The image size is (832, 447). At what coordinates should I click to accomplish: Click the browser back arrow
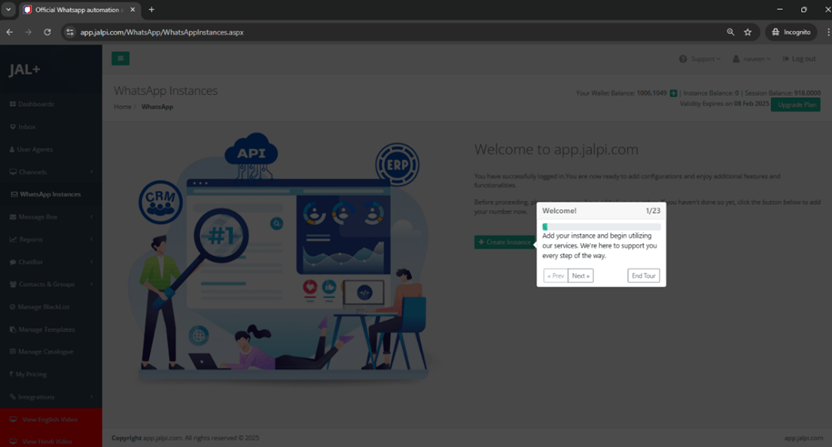point(10,32)
